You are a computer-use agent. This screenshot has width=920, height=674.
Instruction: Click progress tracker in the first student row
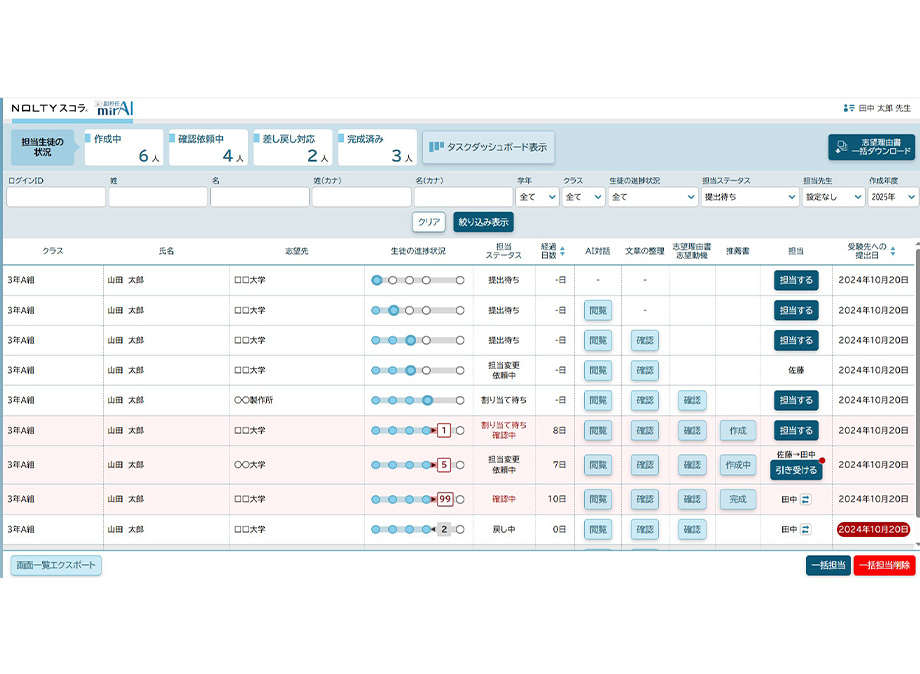tap(417, 280)
